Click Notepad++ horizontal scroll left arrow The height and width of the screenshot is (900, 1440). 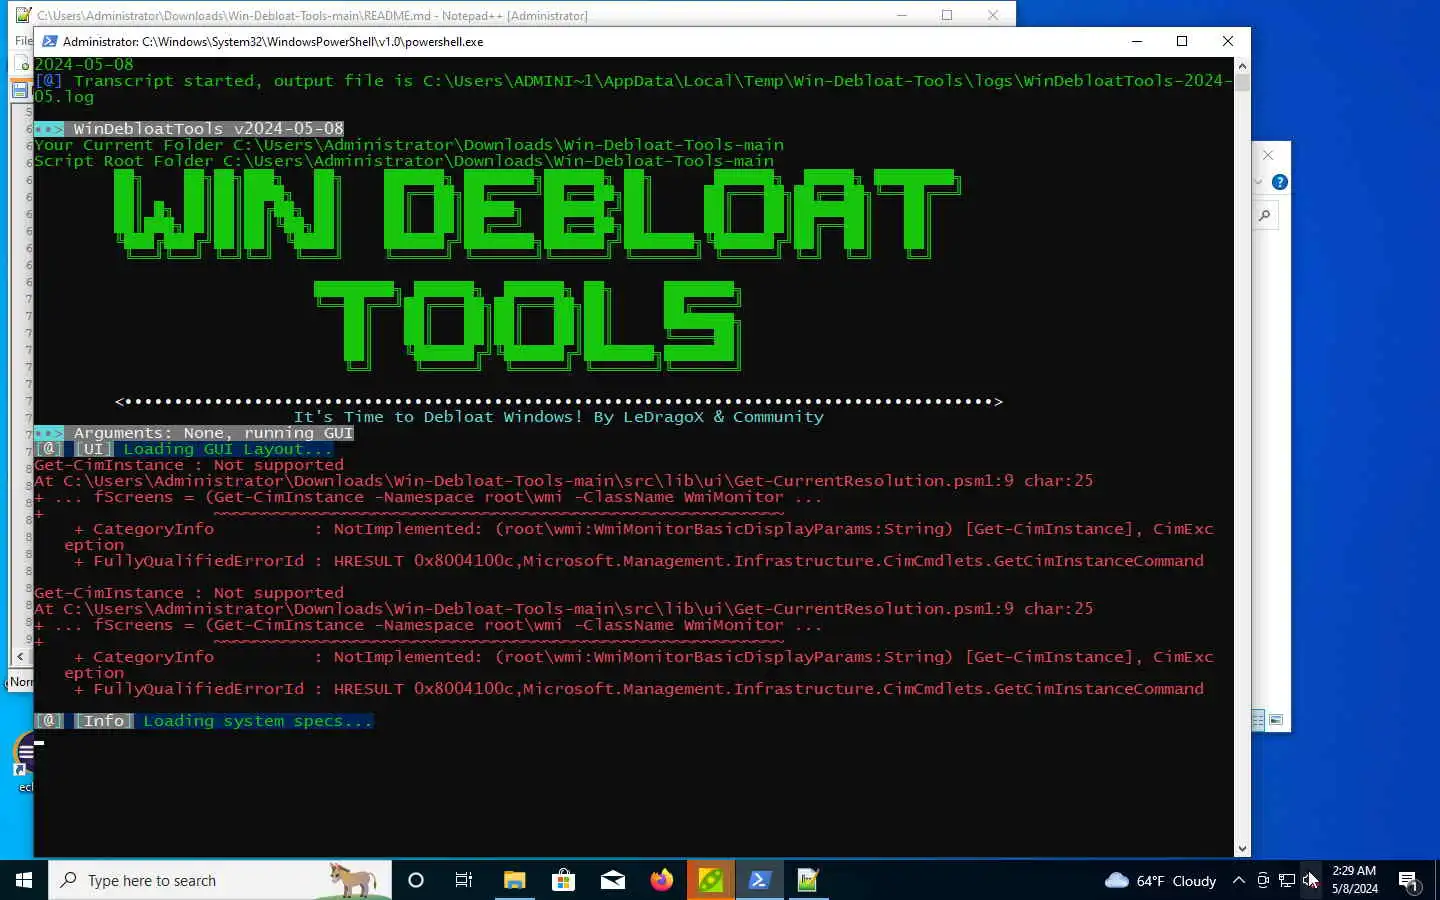click(20, 656)
